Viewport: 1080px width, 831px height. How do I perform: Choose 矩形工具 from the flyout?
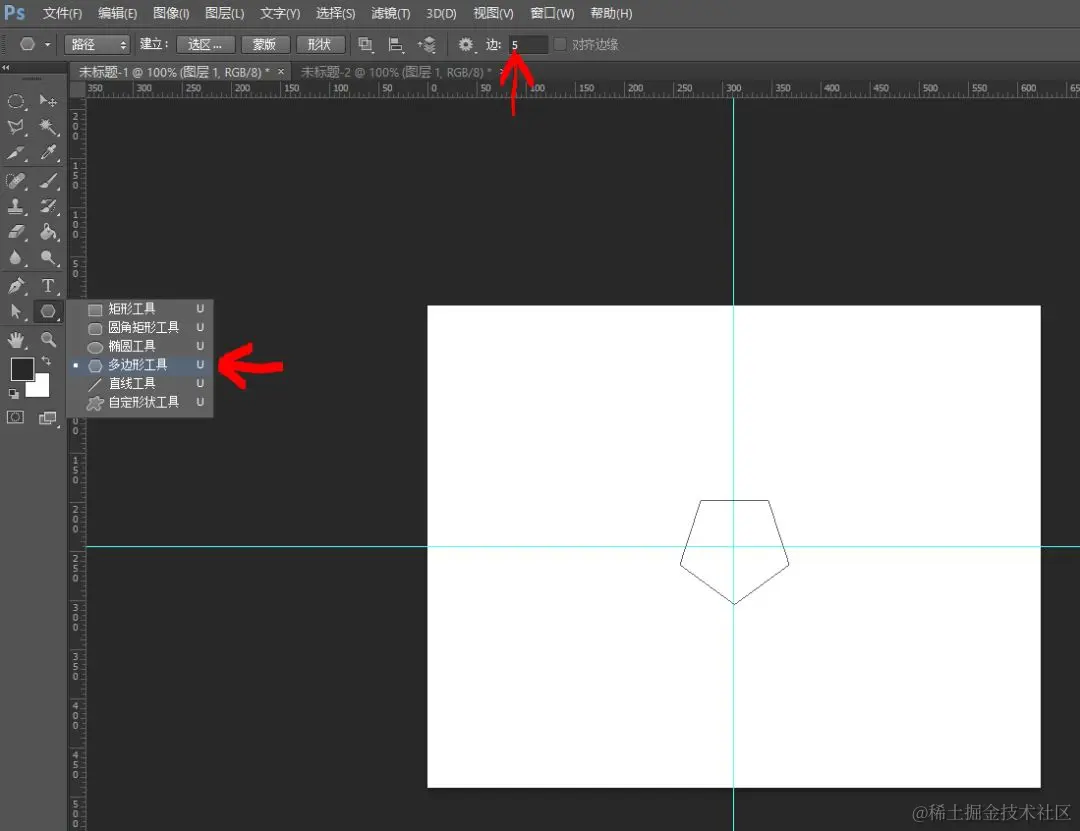[140, 309]
